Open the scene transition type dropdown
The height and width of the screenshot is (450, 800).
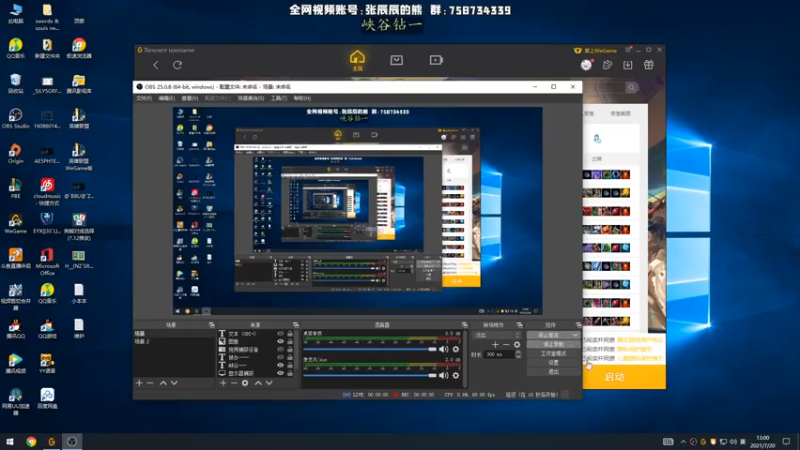coord(496,335)
